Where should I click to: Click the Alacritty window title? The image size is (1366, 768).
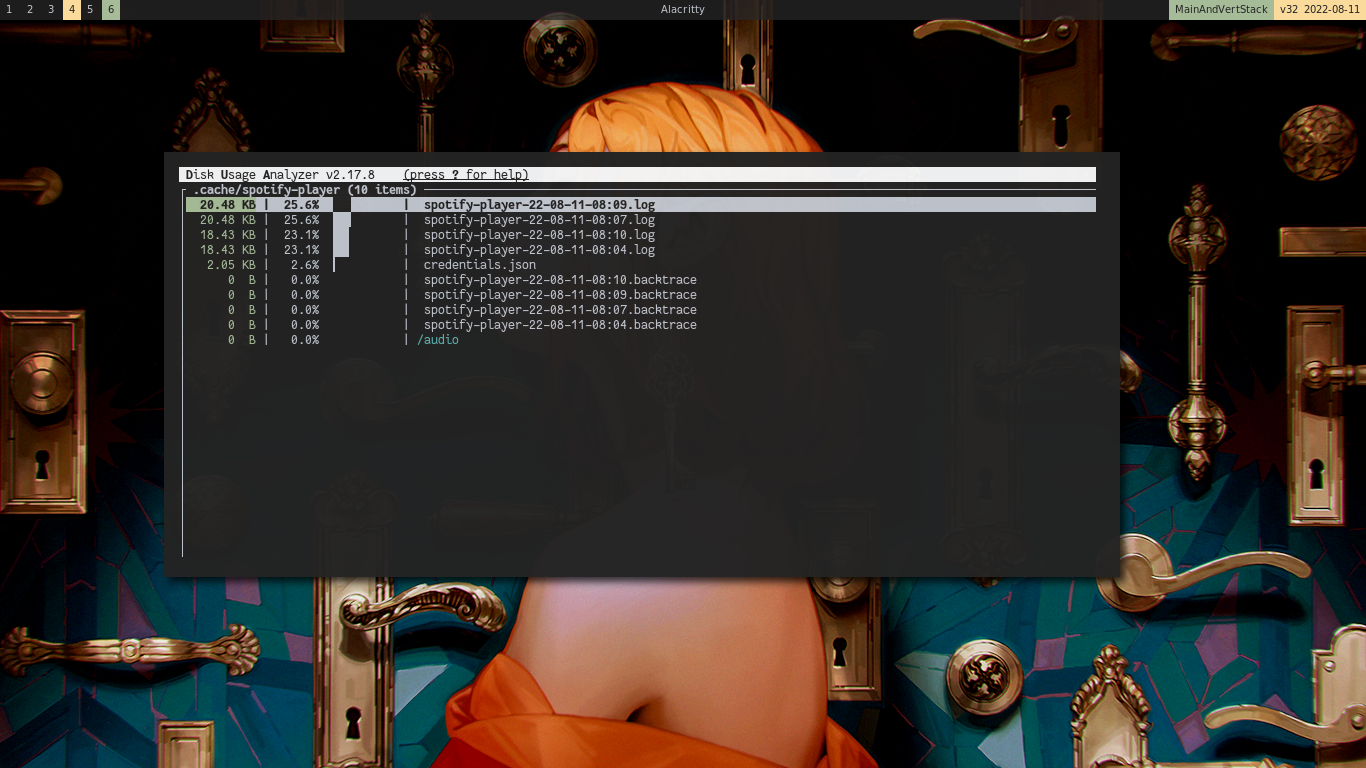point(683,10)
